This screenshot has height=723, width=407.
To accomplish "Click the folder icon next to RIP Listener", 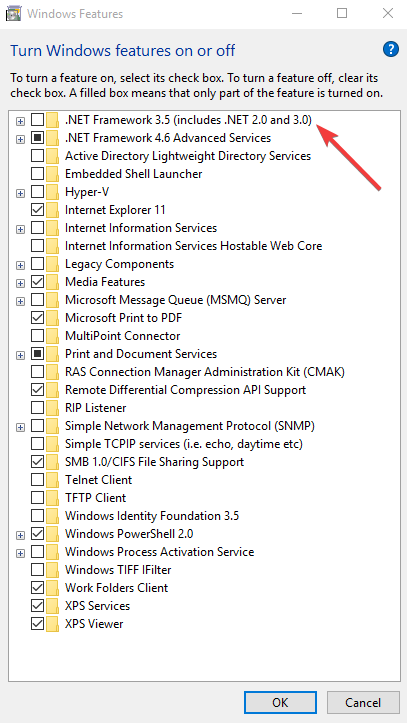I will coord(53,408).
